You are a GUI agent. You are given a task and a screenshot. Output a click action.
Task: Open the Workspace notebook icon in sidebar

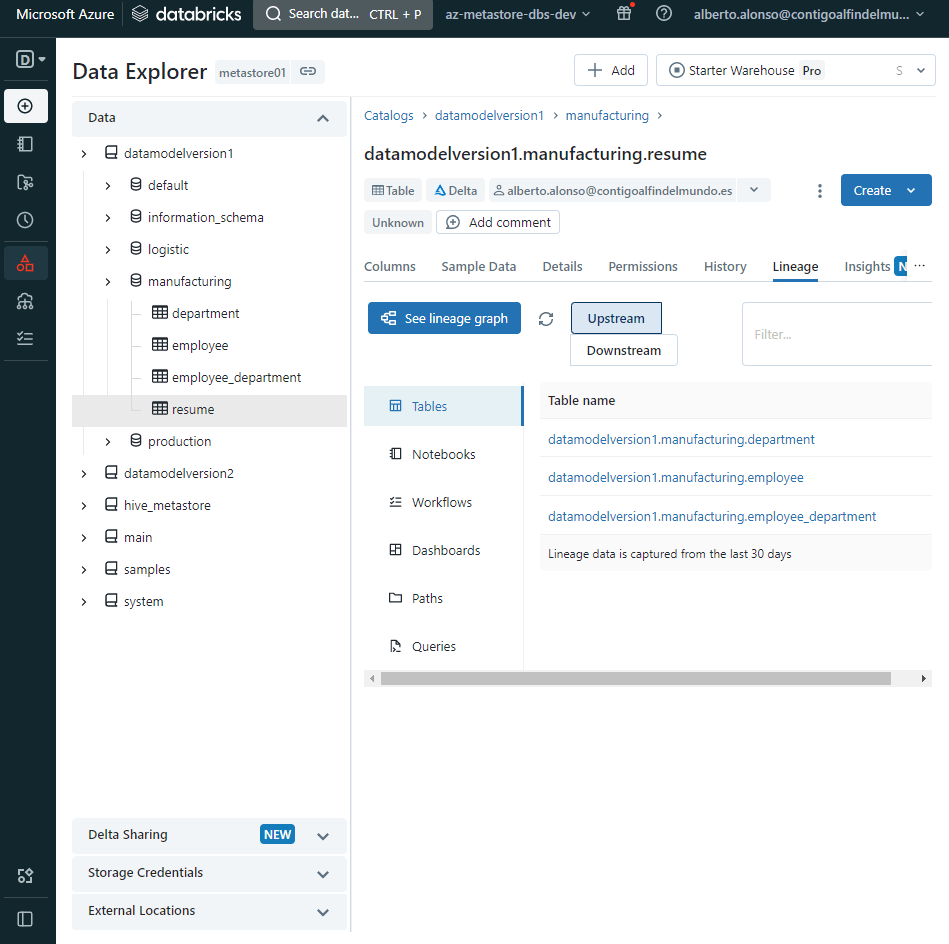tap(26, 144)
